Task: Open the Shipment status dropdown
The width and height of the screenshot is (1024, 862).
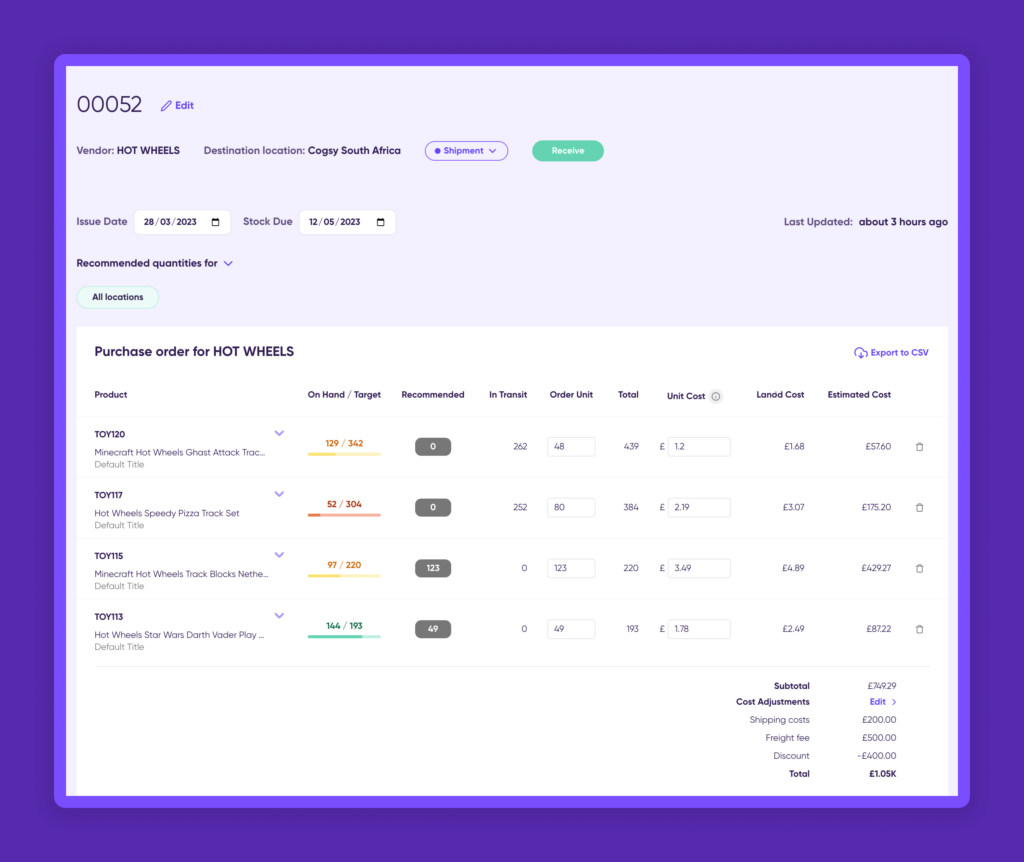Action: pos(466,150)
